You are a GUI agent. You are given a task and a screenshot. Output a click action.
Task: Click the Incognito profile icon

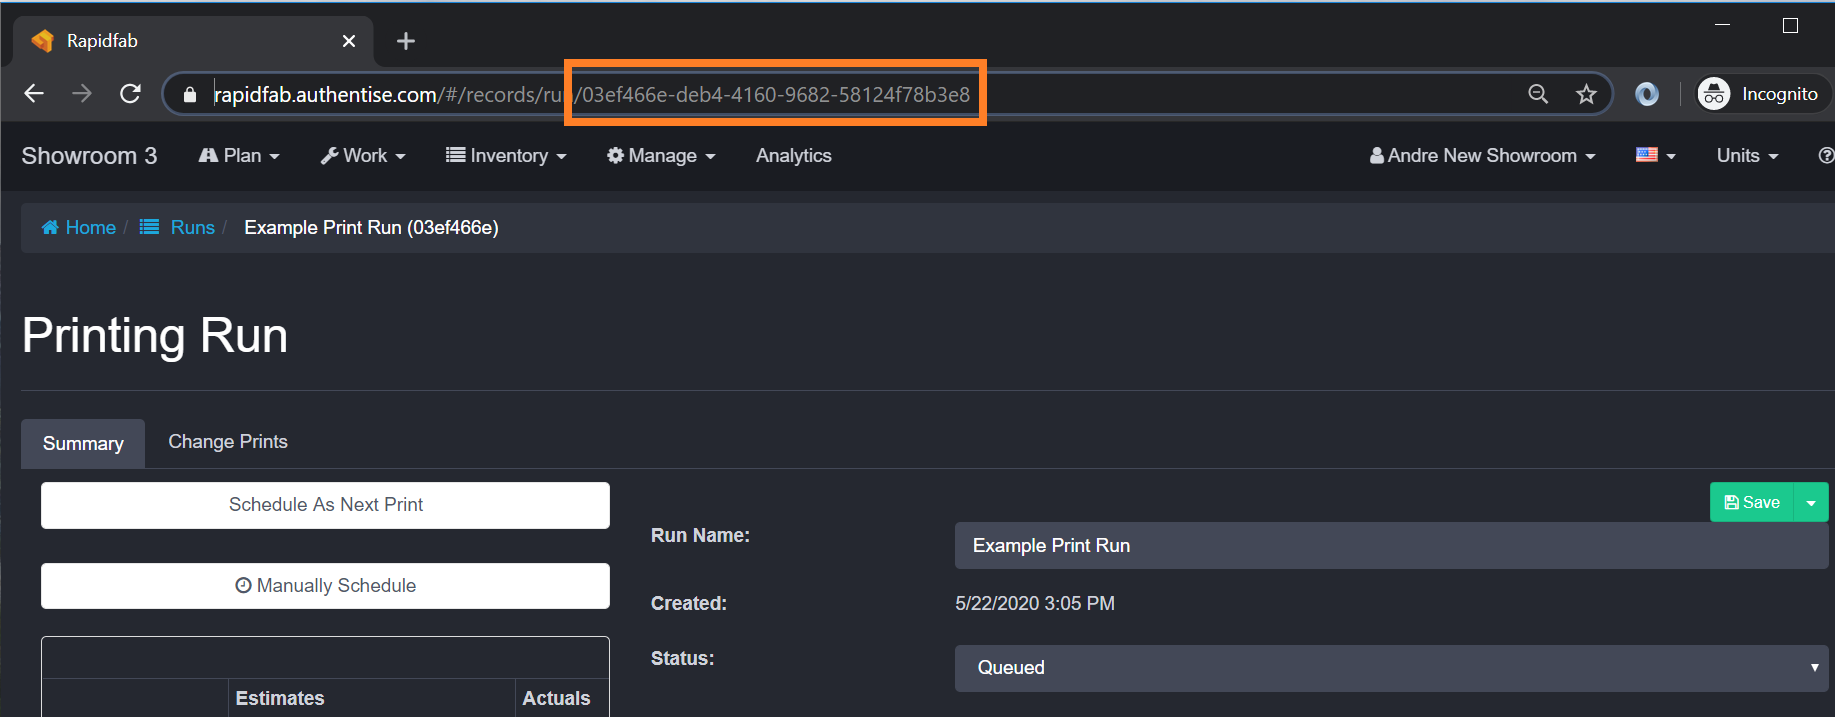click(1714, 94)
